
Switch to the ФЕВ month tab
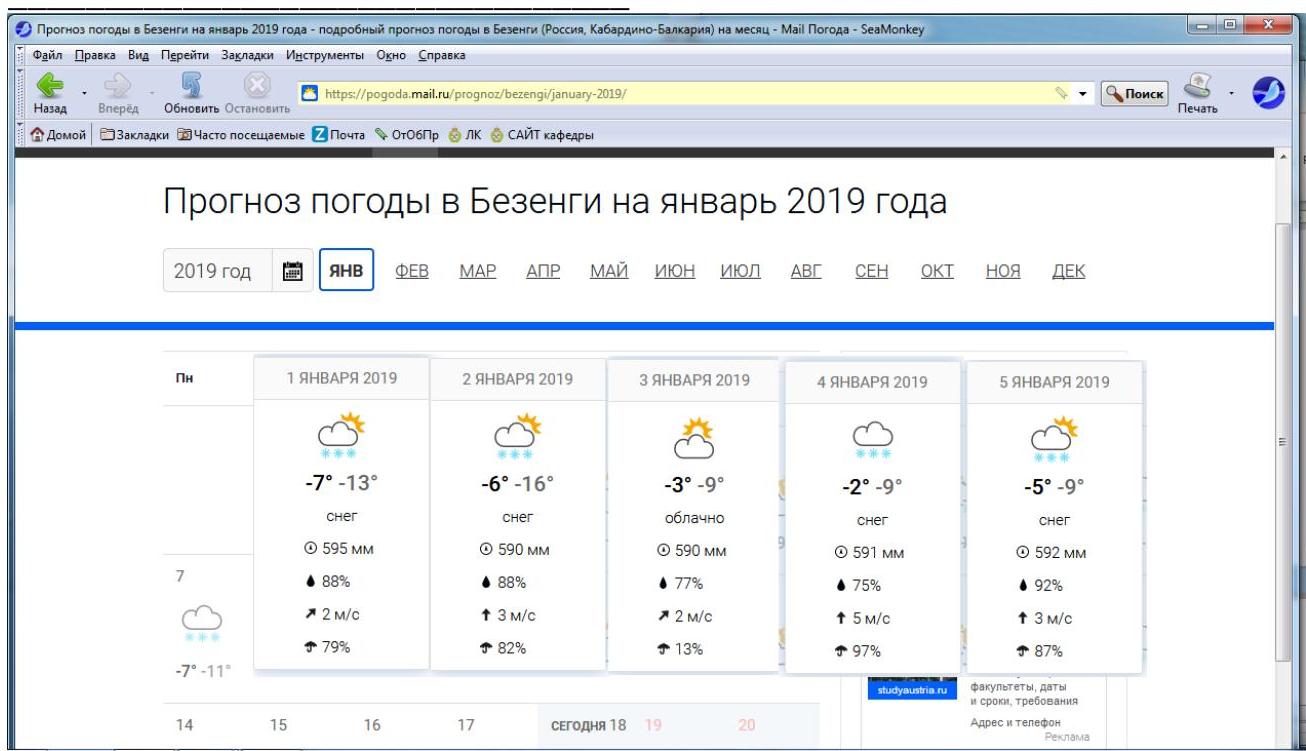[413, 271]
